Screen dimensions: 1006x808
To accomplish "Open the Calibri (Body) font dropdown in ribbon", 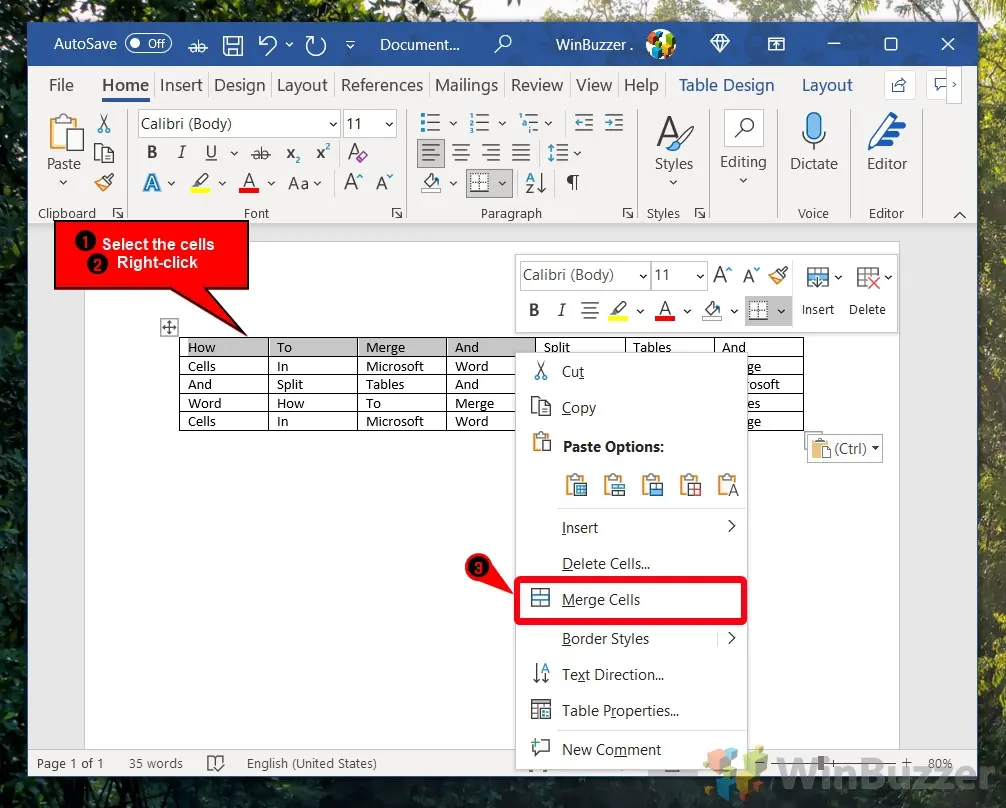I will pos(333,124).
